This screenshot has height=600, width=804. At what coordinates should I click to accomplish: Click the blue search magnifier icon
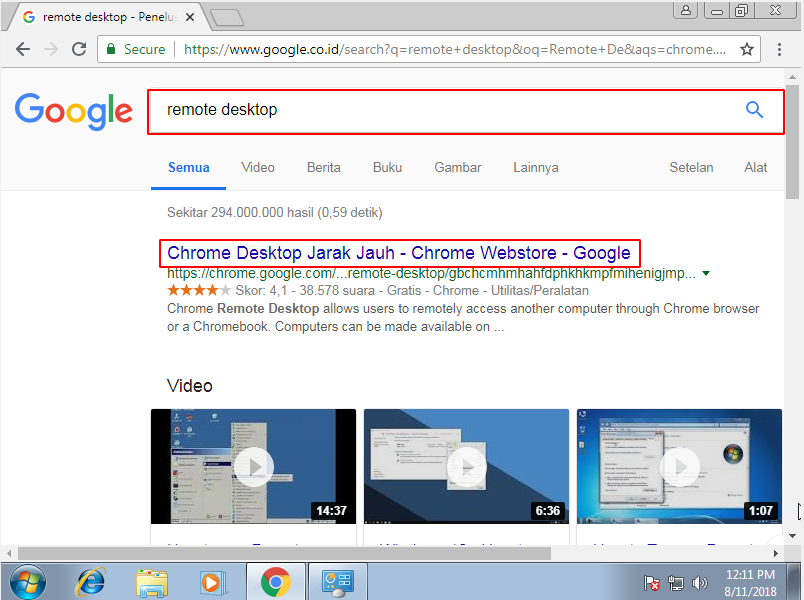click(x=754, y=109)
